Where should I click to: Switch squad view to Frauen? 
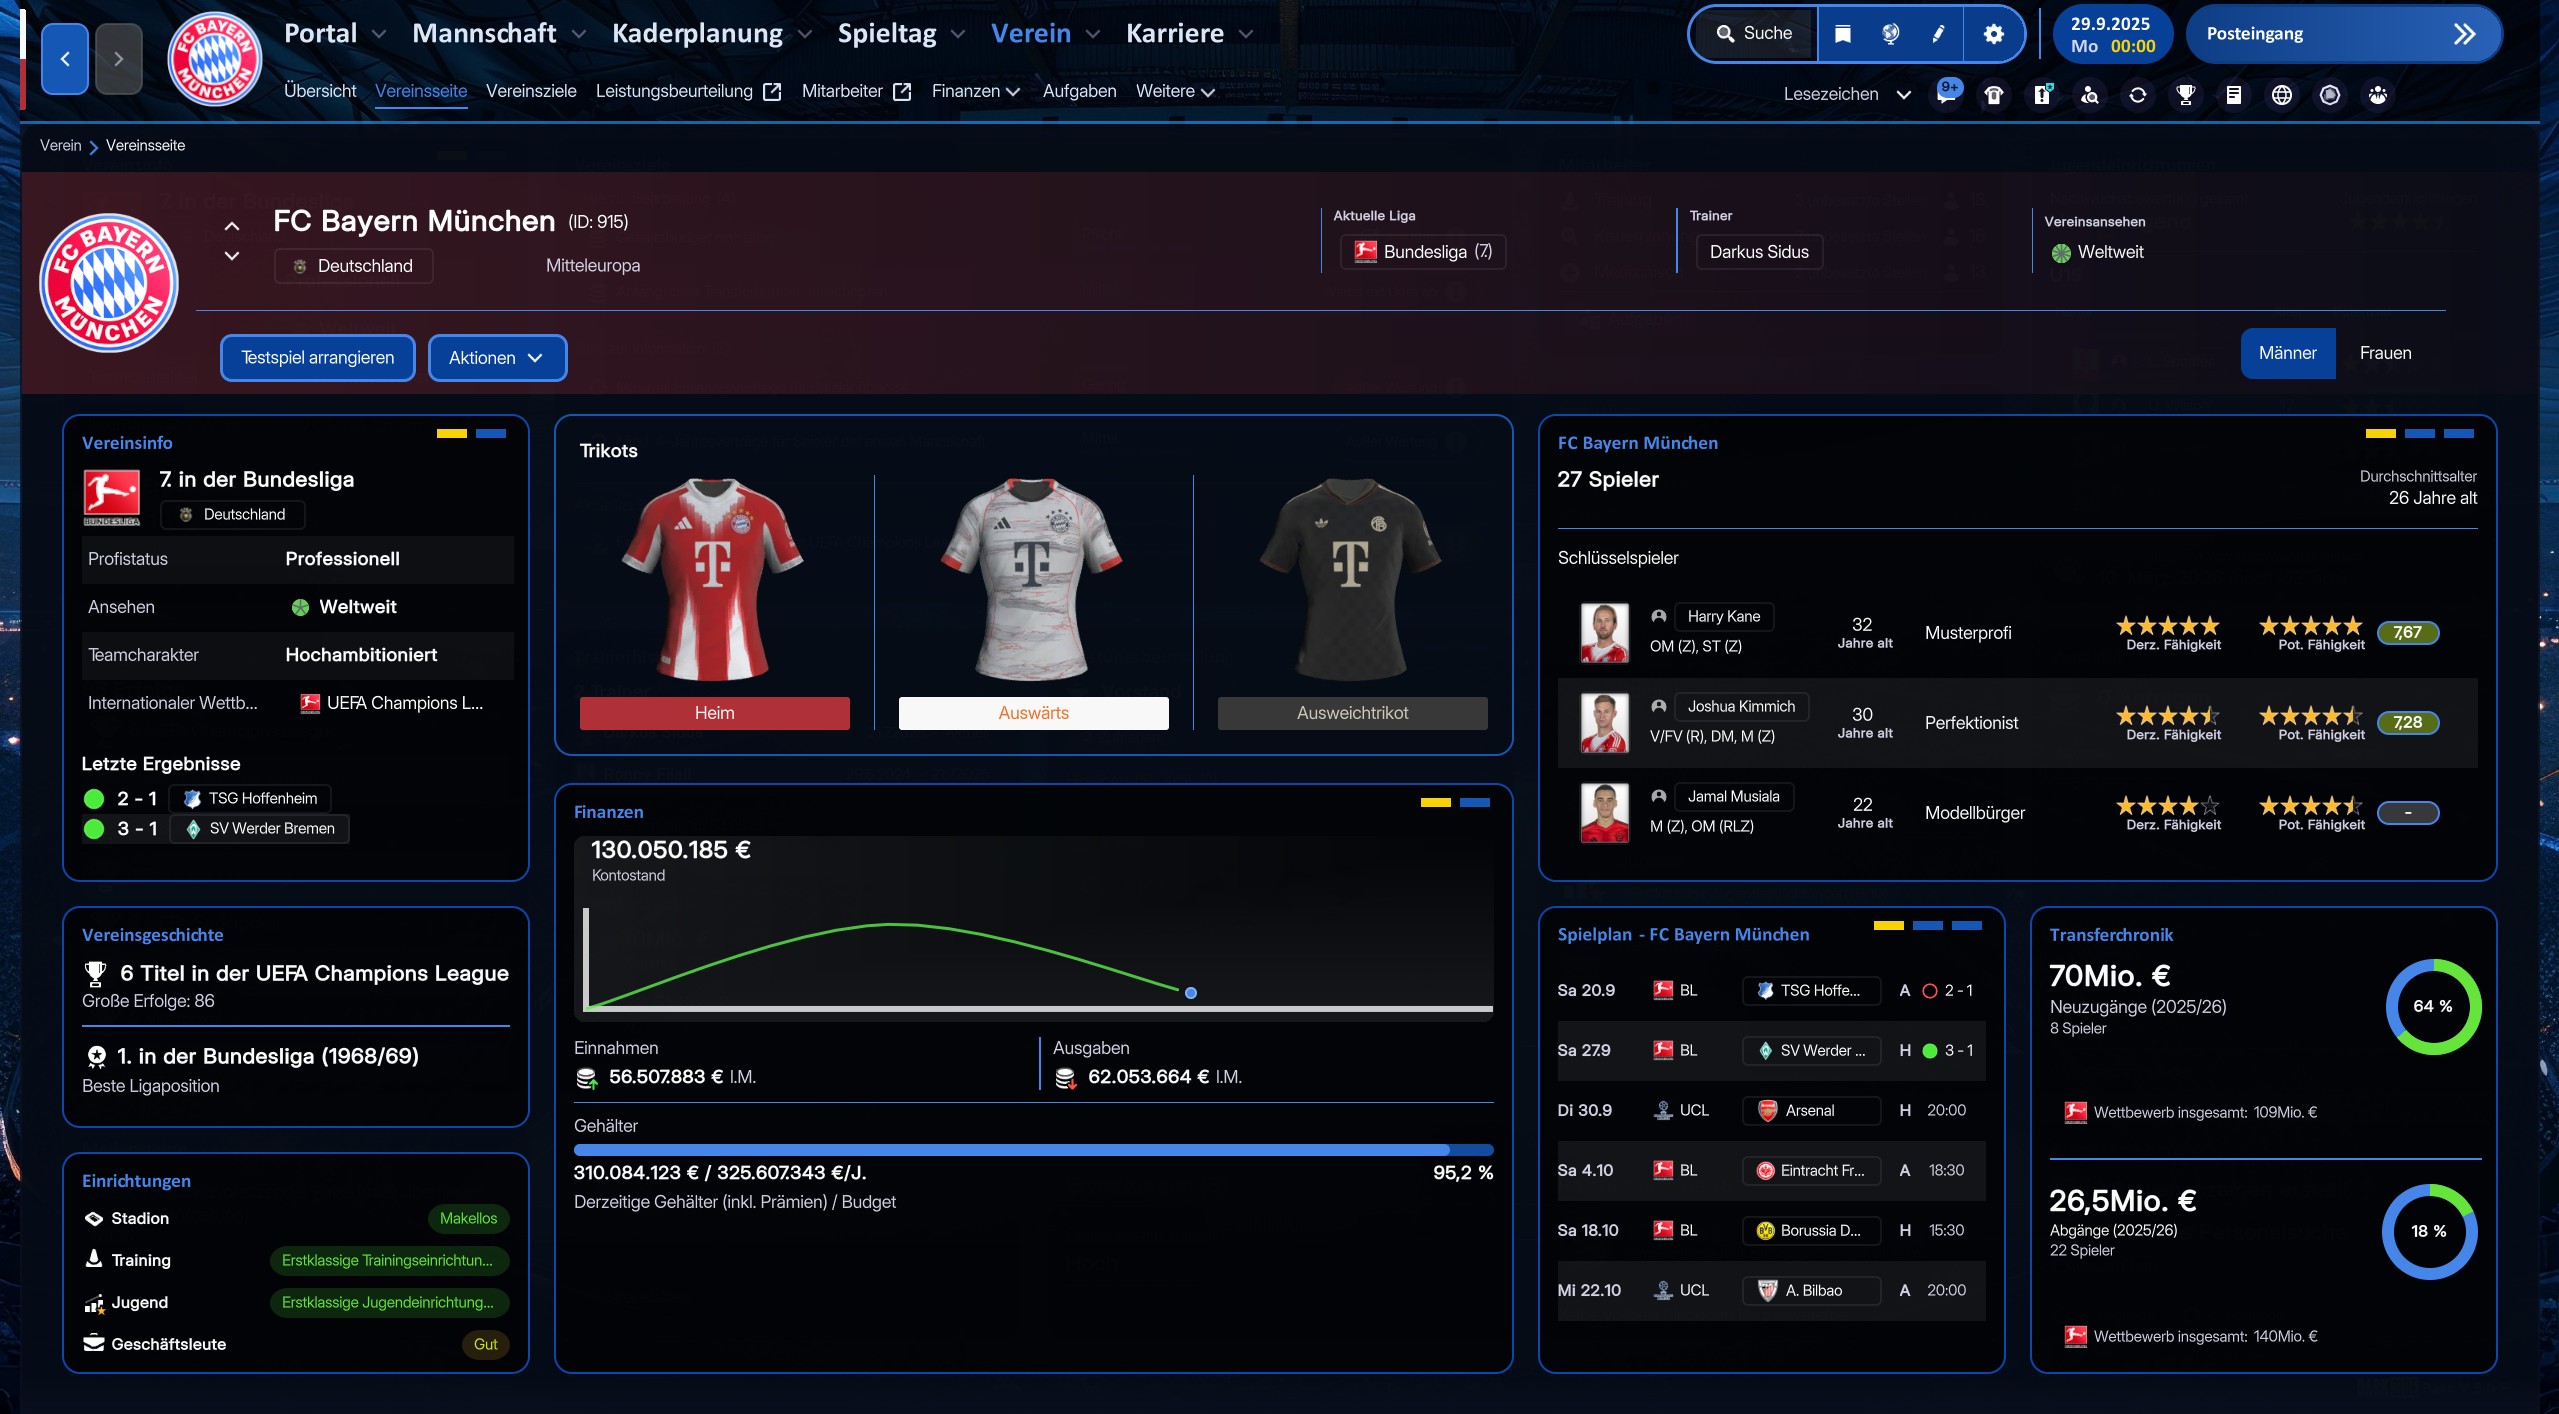pos(2385,352)
